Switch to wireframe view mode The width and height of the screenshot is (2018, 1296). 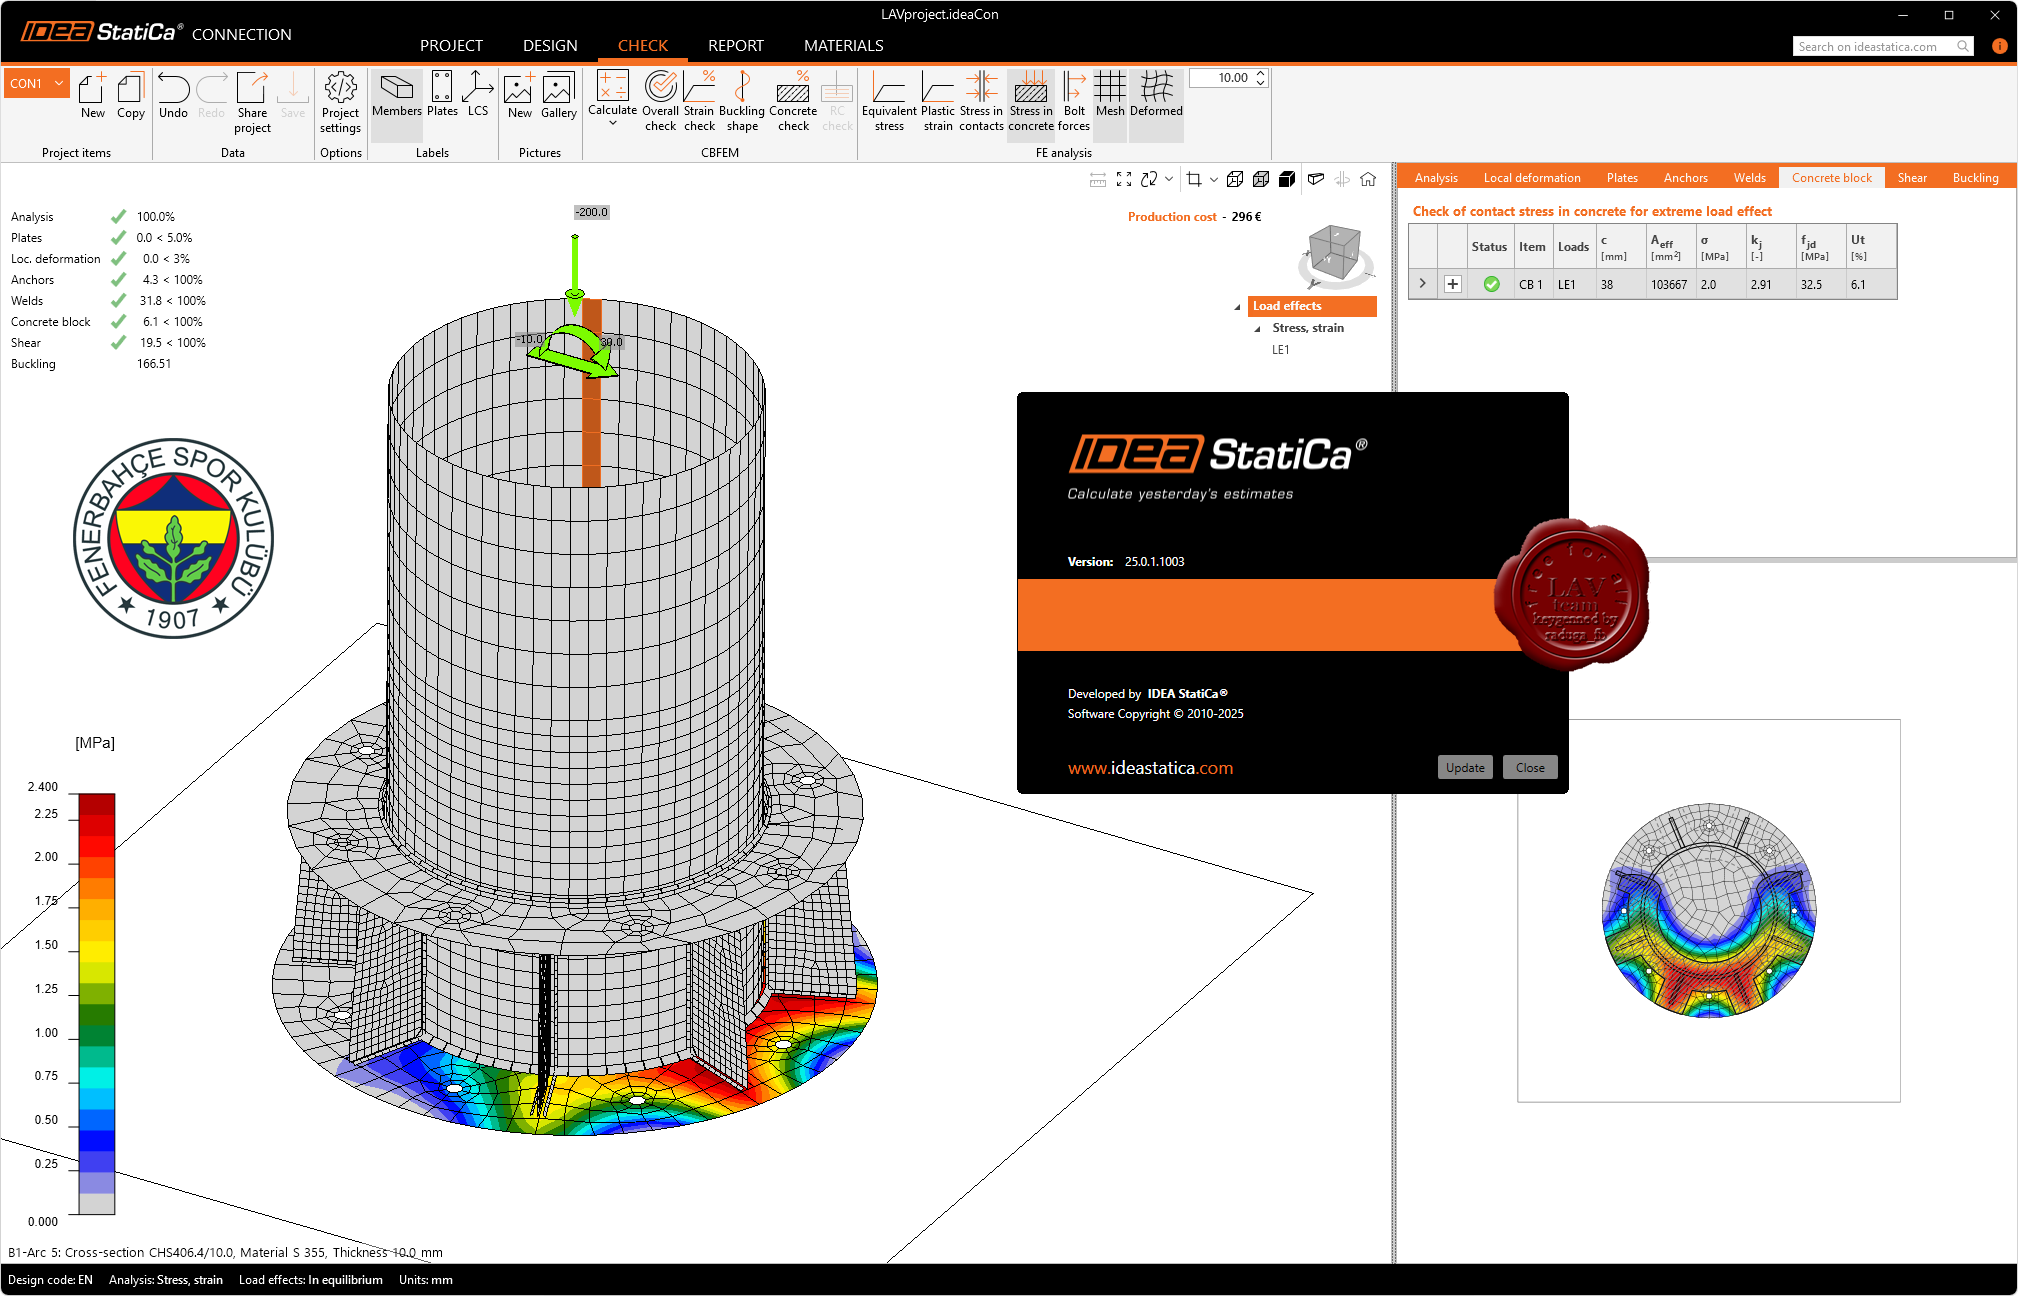(x=1235, y=179)
